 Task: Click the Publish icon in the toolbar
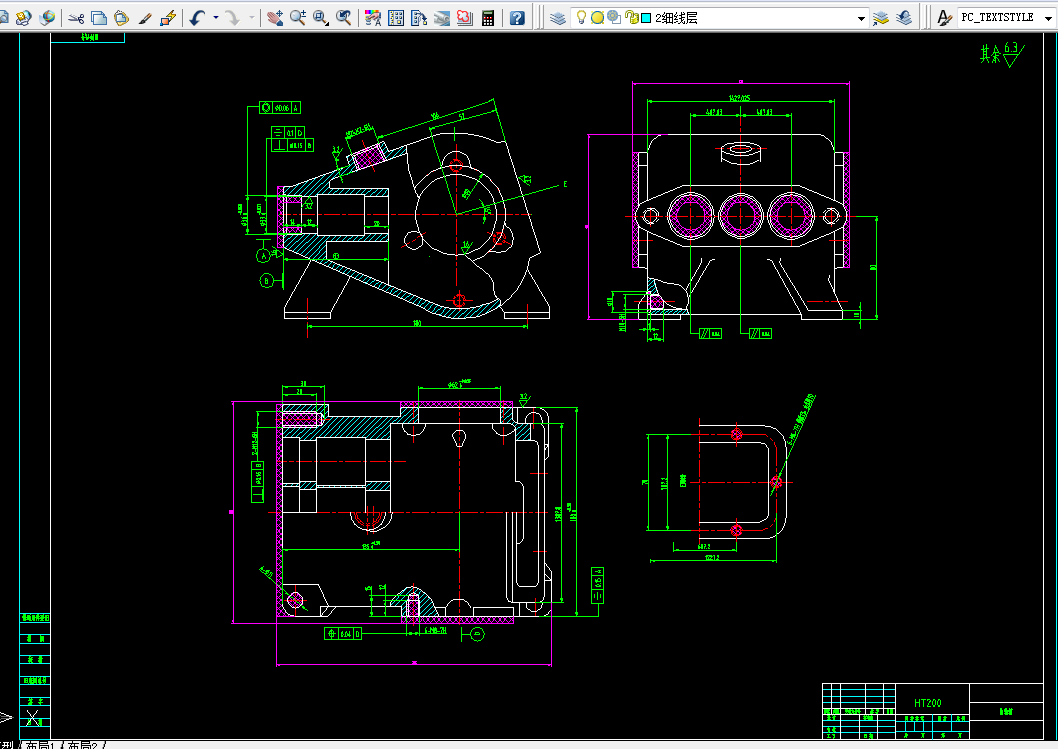tap(24, 18)
